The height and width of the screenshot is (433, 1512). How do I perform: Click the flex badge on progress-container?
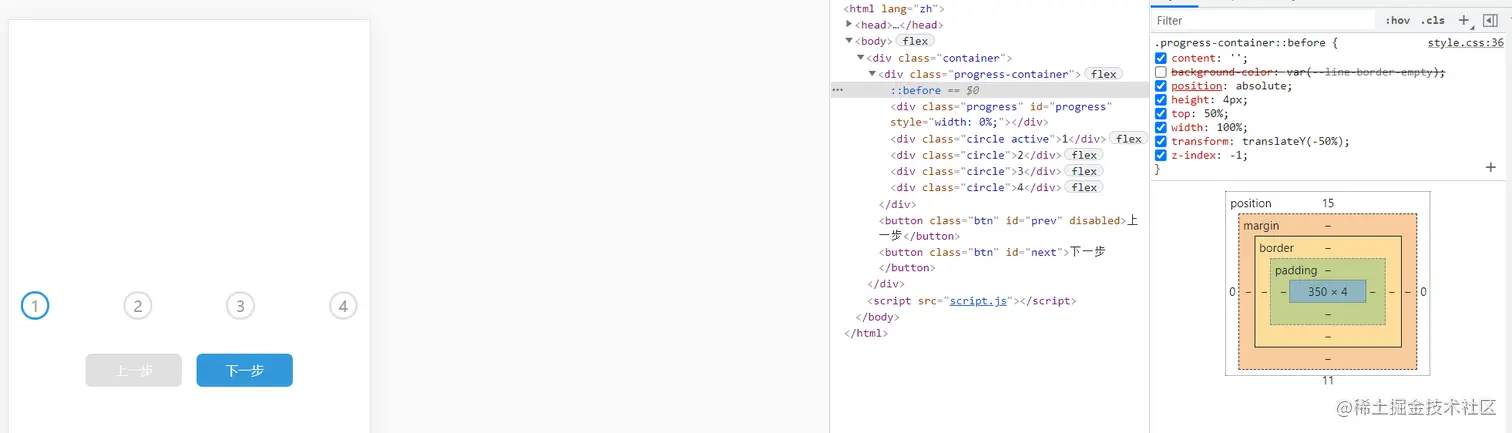coord(1104,74)
